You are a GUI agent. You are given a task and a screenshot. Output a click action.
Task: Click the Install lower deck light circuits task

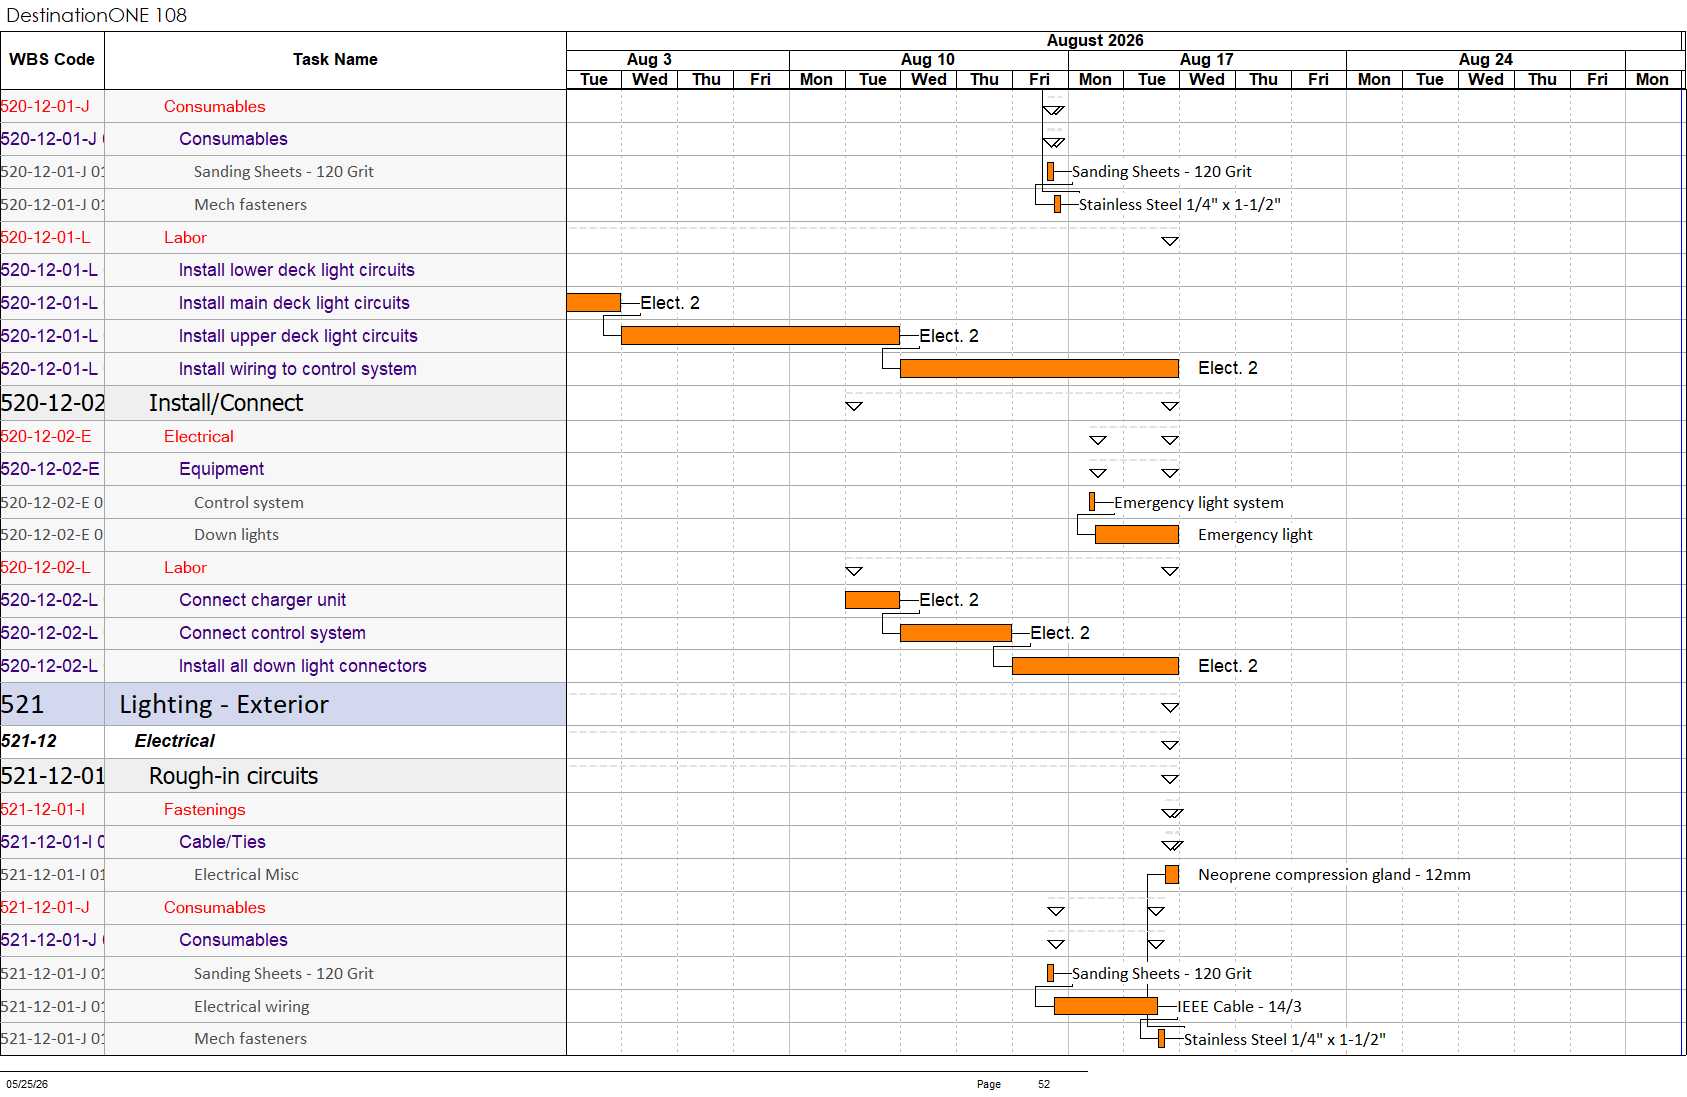296,270
